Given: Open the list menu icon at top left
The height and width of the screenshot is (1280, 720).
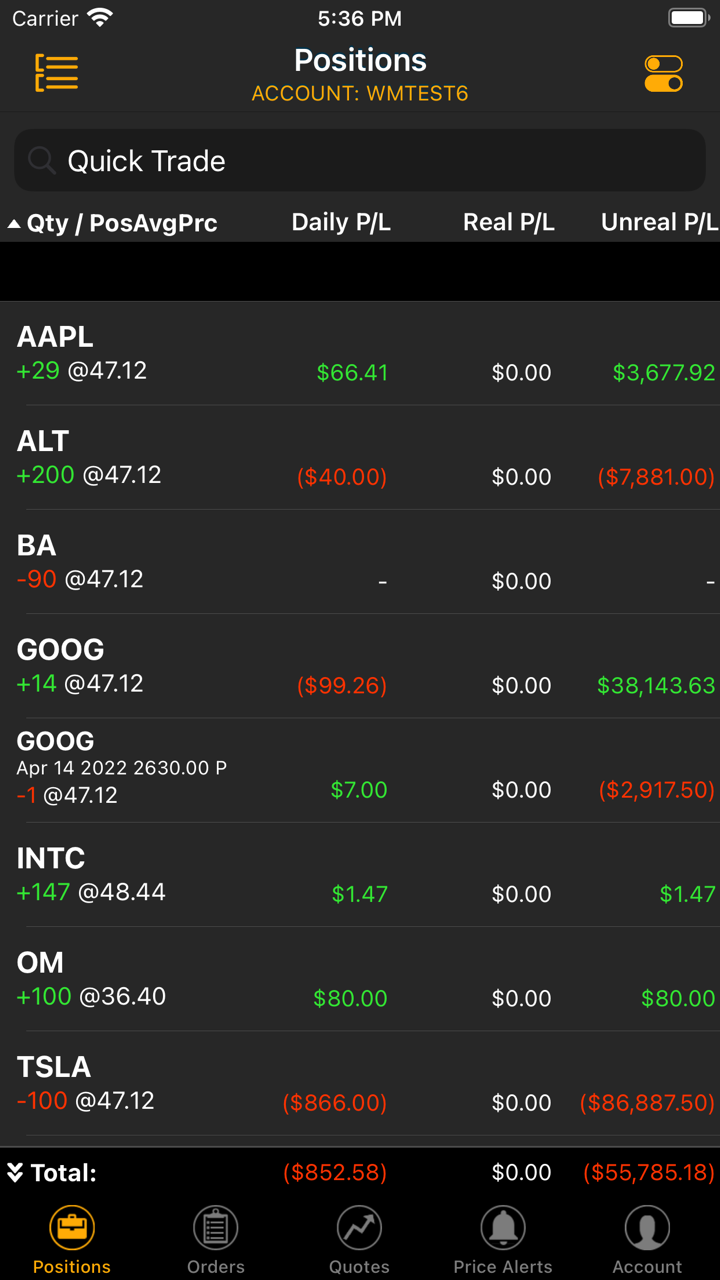Looking at the screenshot, I should (56, 73).
